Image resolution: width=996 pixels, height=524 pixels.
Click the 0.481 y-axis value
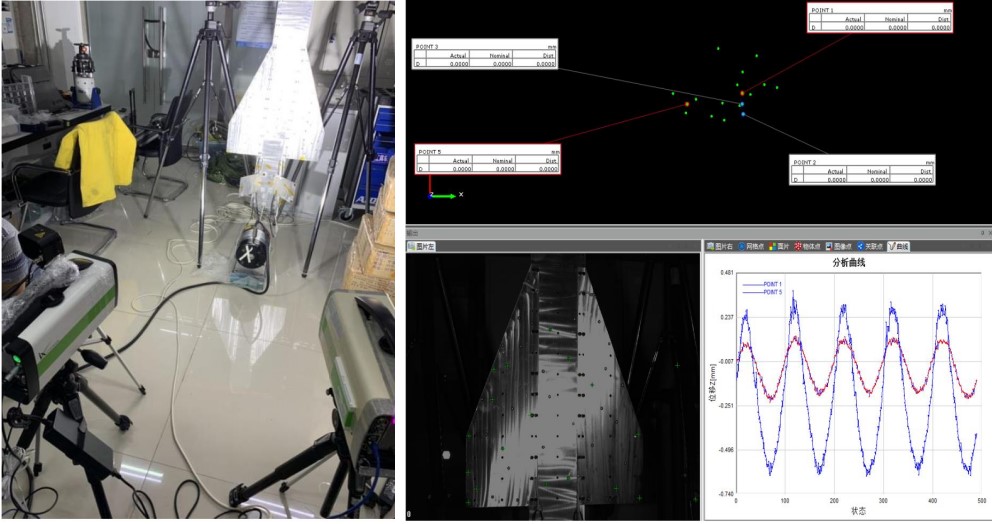(727, 272)
